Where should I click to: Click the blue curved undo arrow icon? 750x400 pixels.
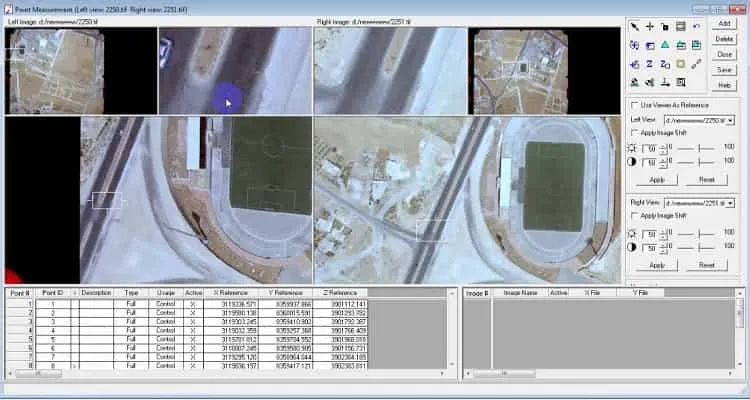click(x=696, y=27)
